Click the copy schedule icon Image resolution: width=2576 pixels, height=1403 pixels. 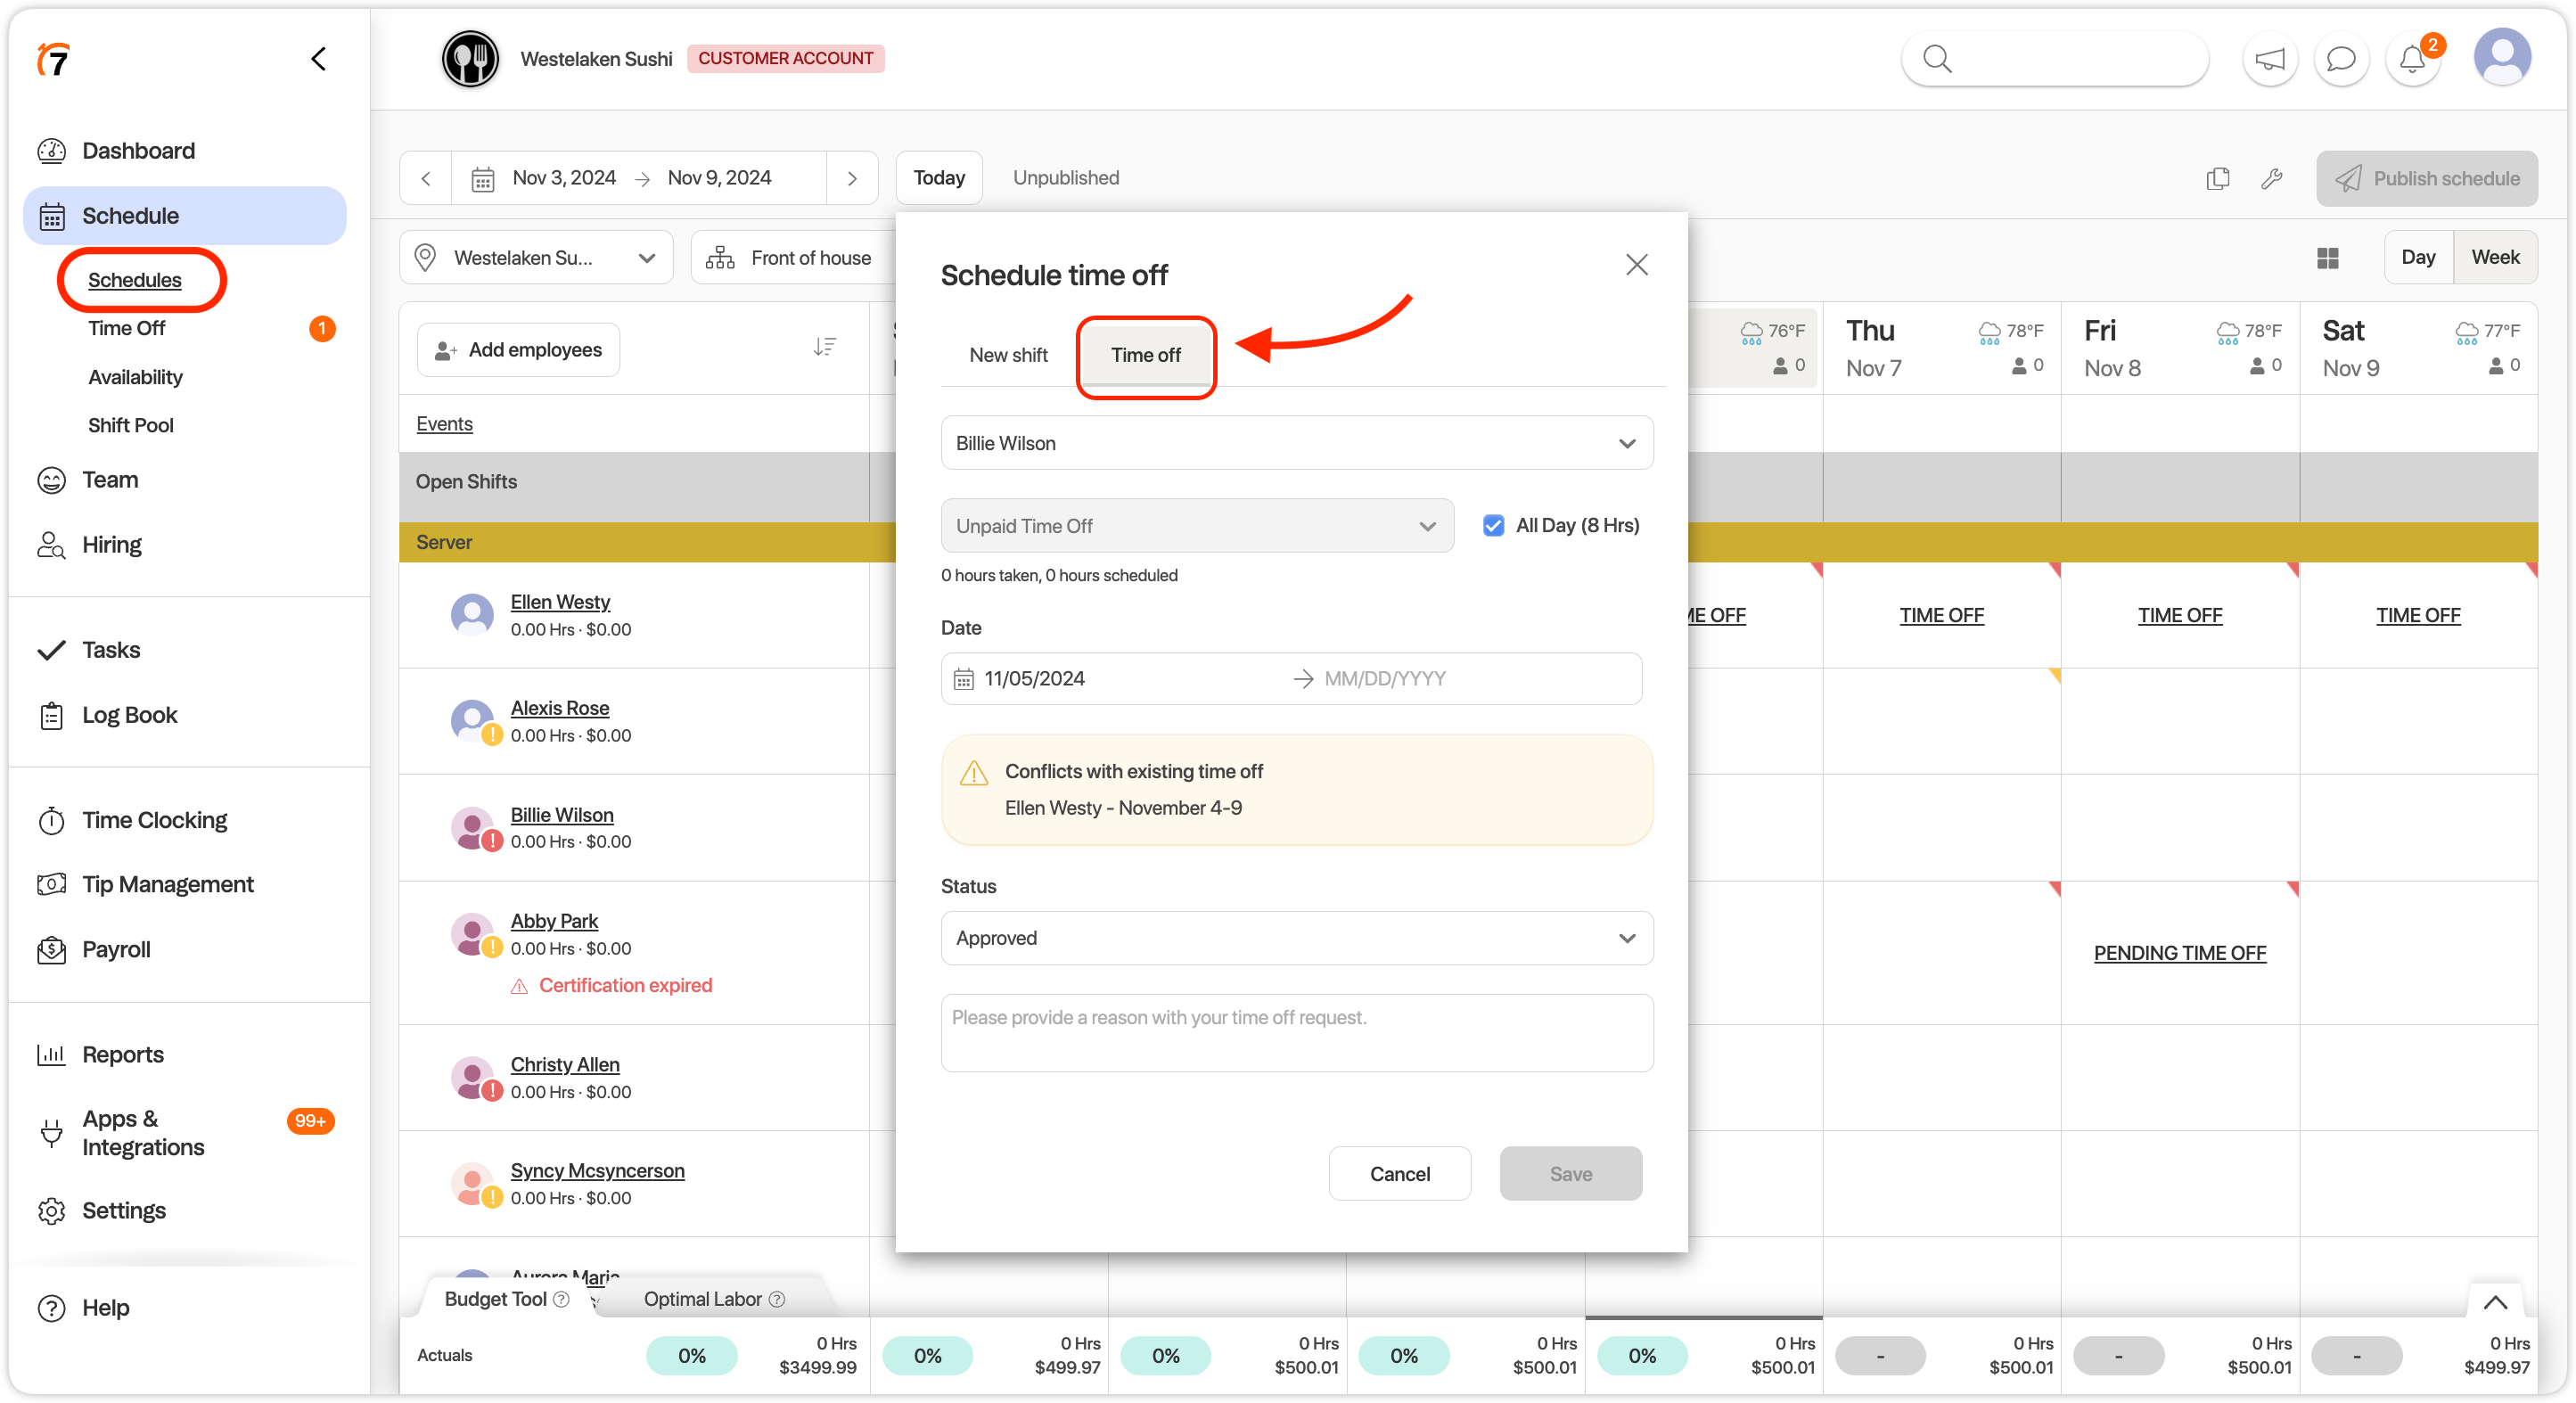pos(2217,178)
